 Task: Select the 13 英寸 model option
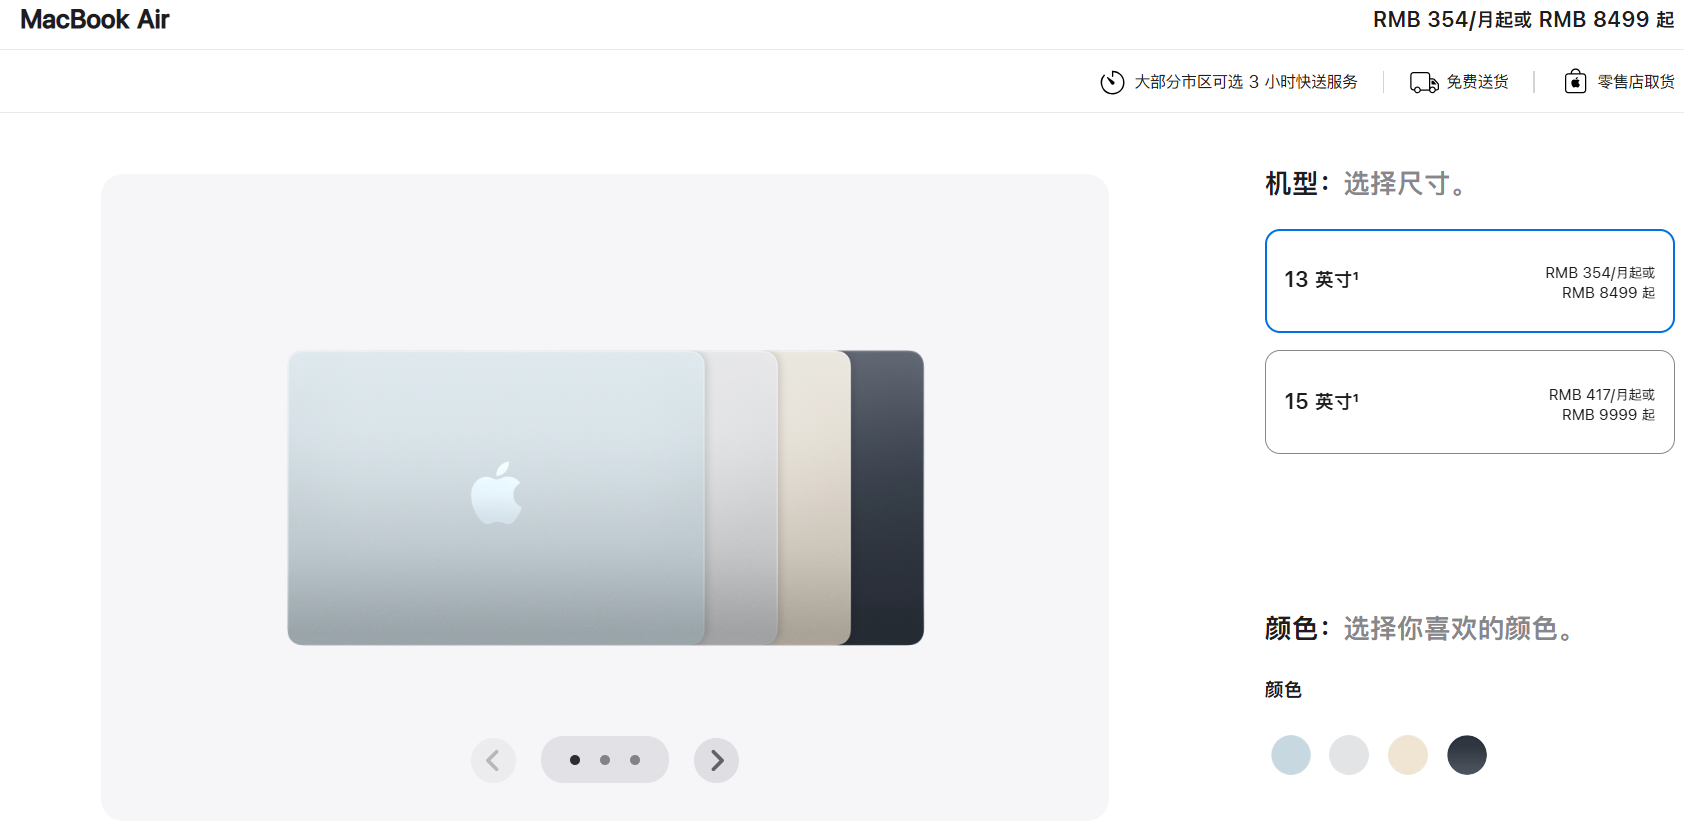pos(1469,281)
